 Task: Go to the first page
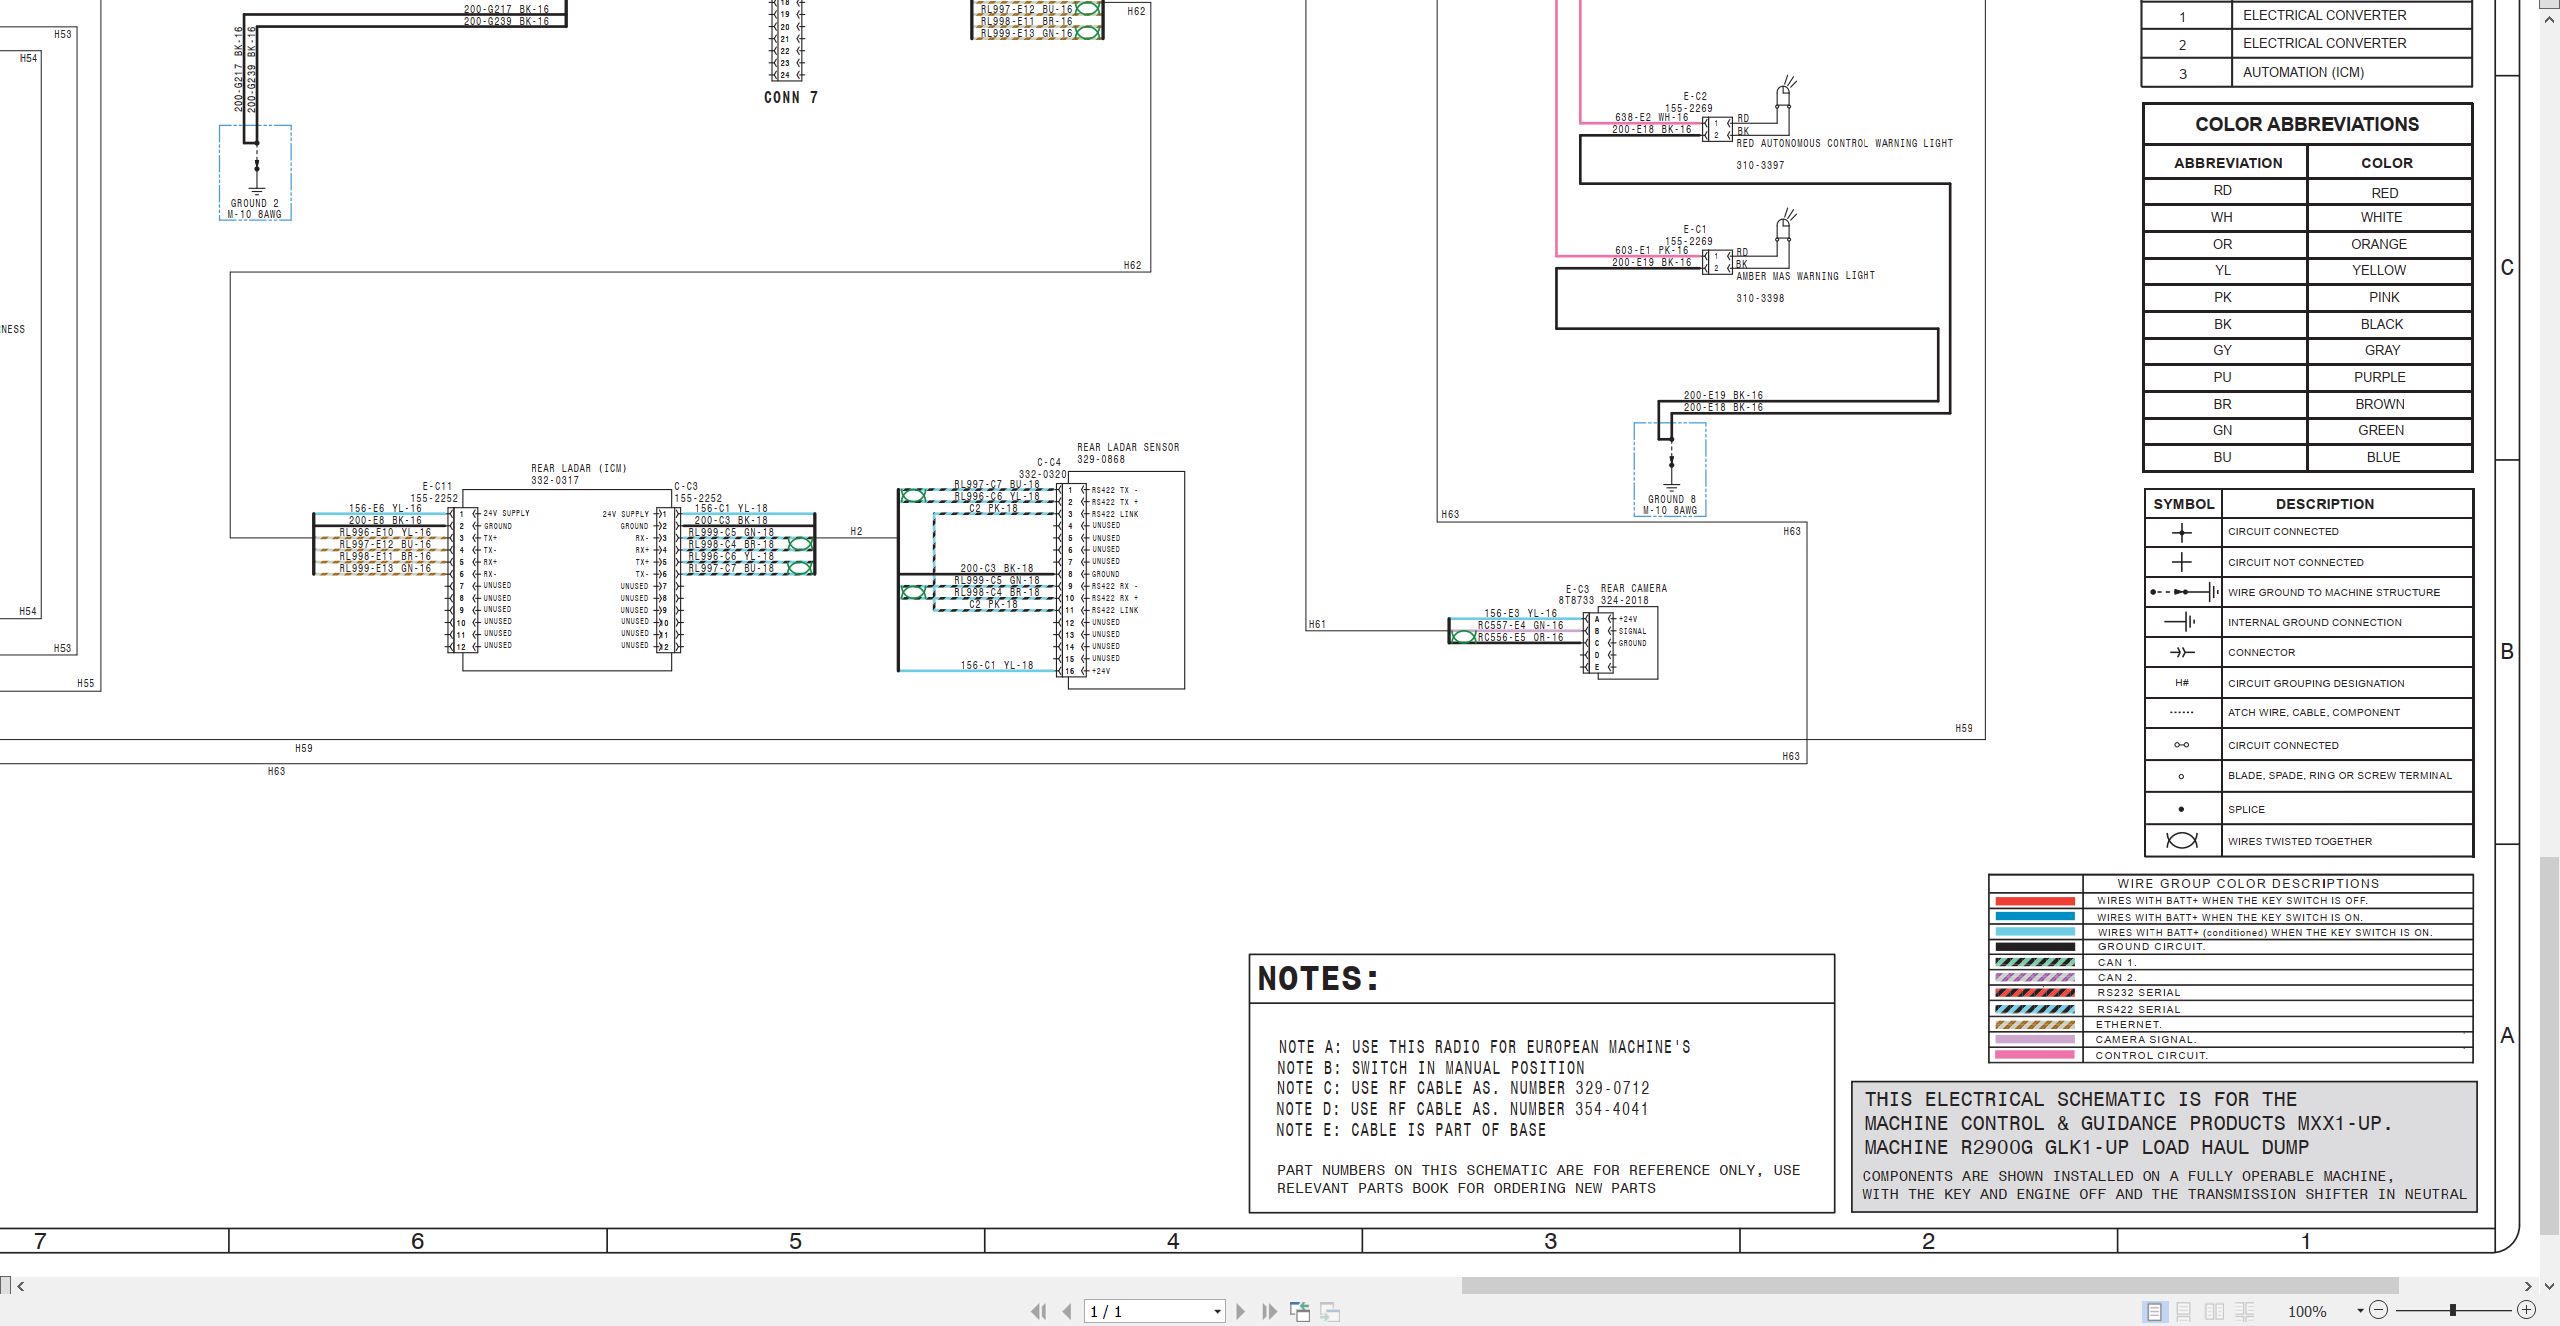pyautogui.click(x=1039, y=1311)
